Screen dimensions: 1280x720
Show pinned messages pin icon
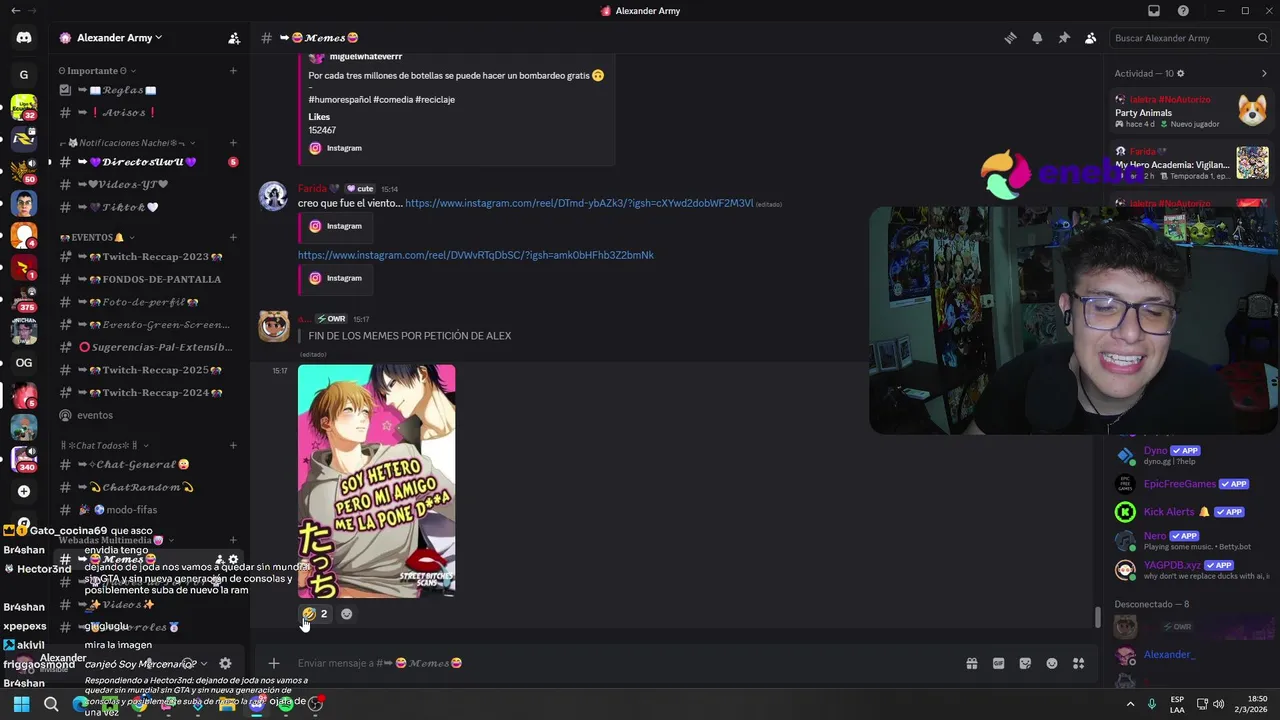(1064, 38)
